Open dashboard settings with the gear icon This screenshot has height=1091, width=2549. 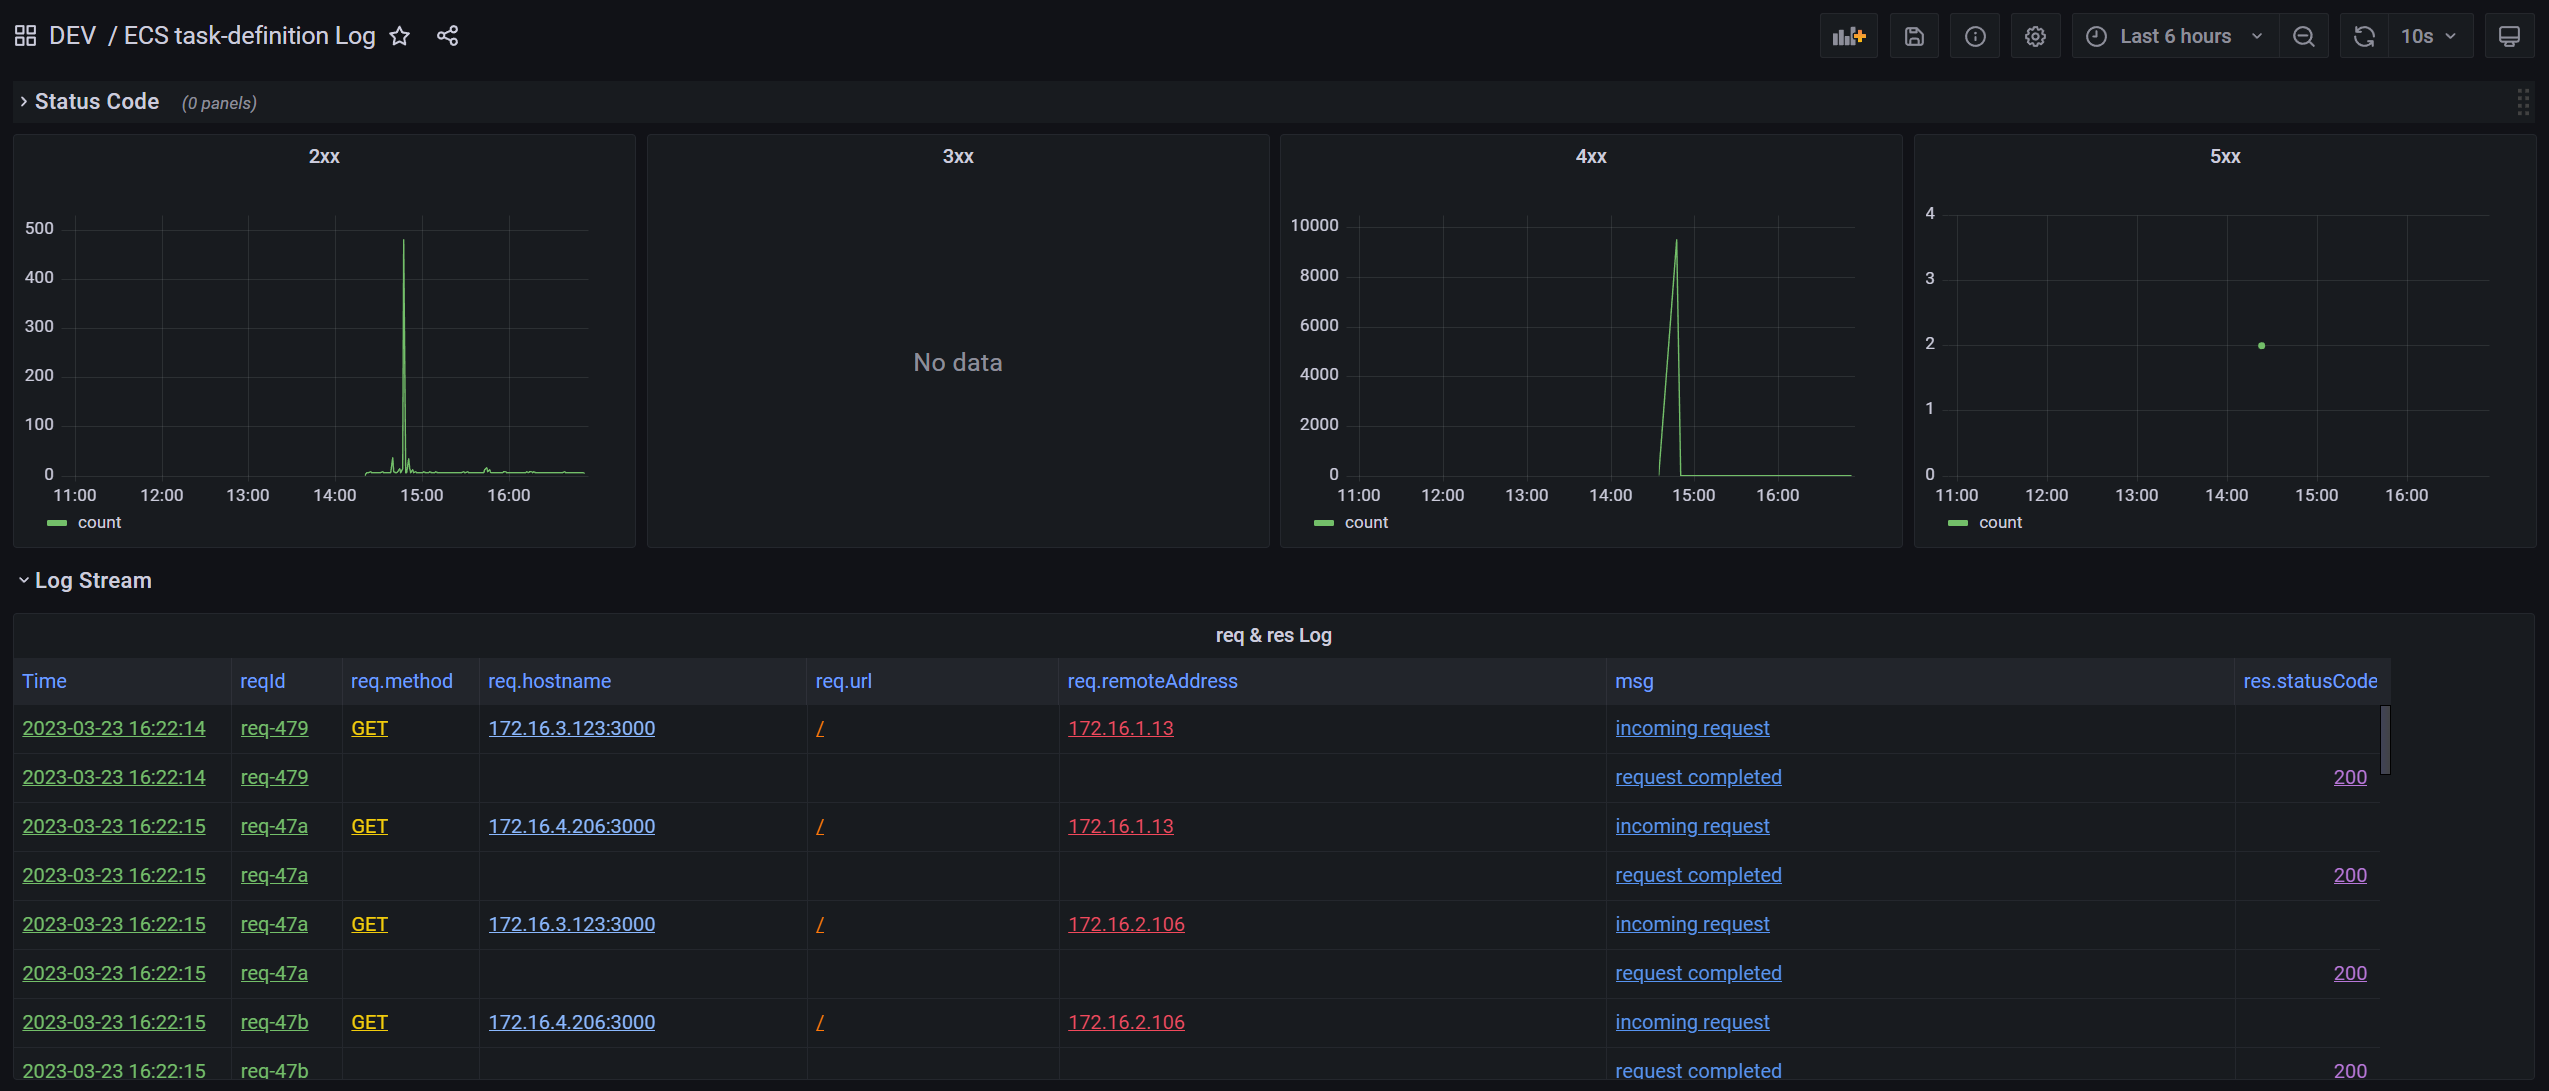[2036, 35]
